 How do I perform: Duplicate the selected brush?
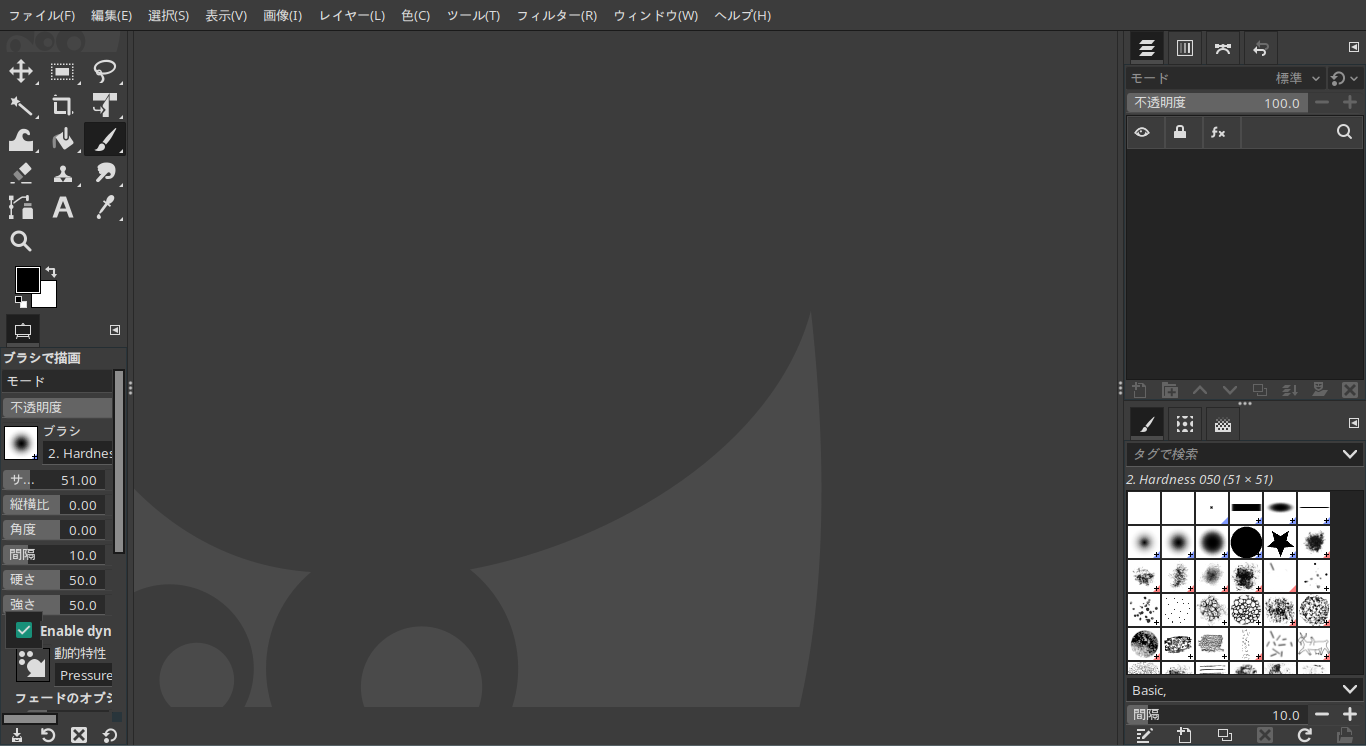click(x=1225, y=736)
